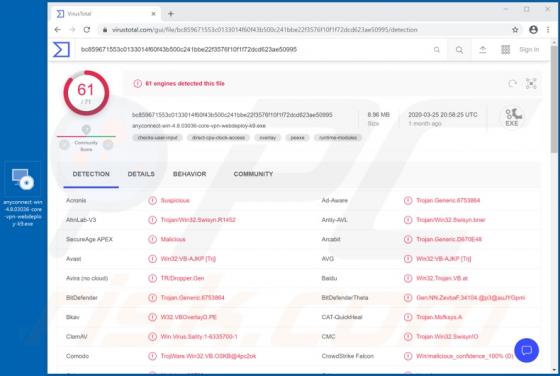
Task: Click the 61 detection score circle
Action: tap(86, 93)
